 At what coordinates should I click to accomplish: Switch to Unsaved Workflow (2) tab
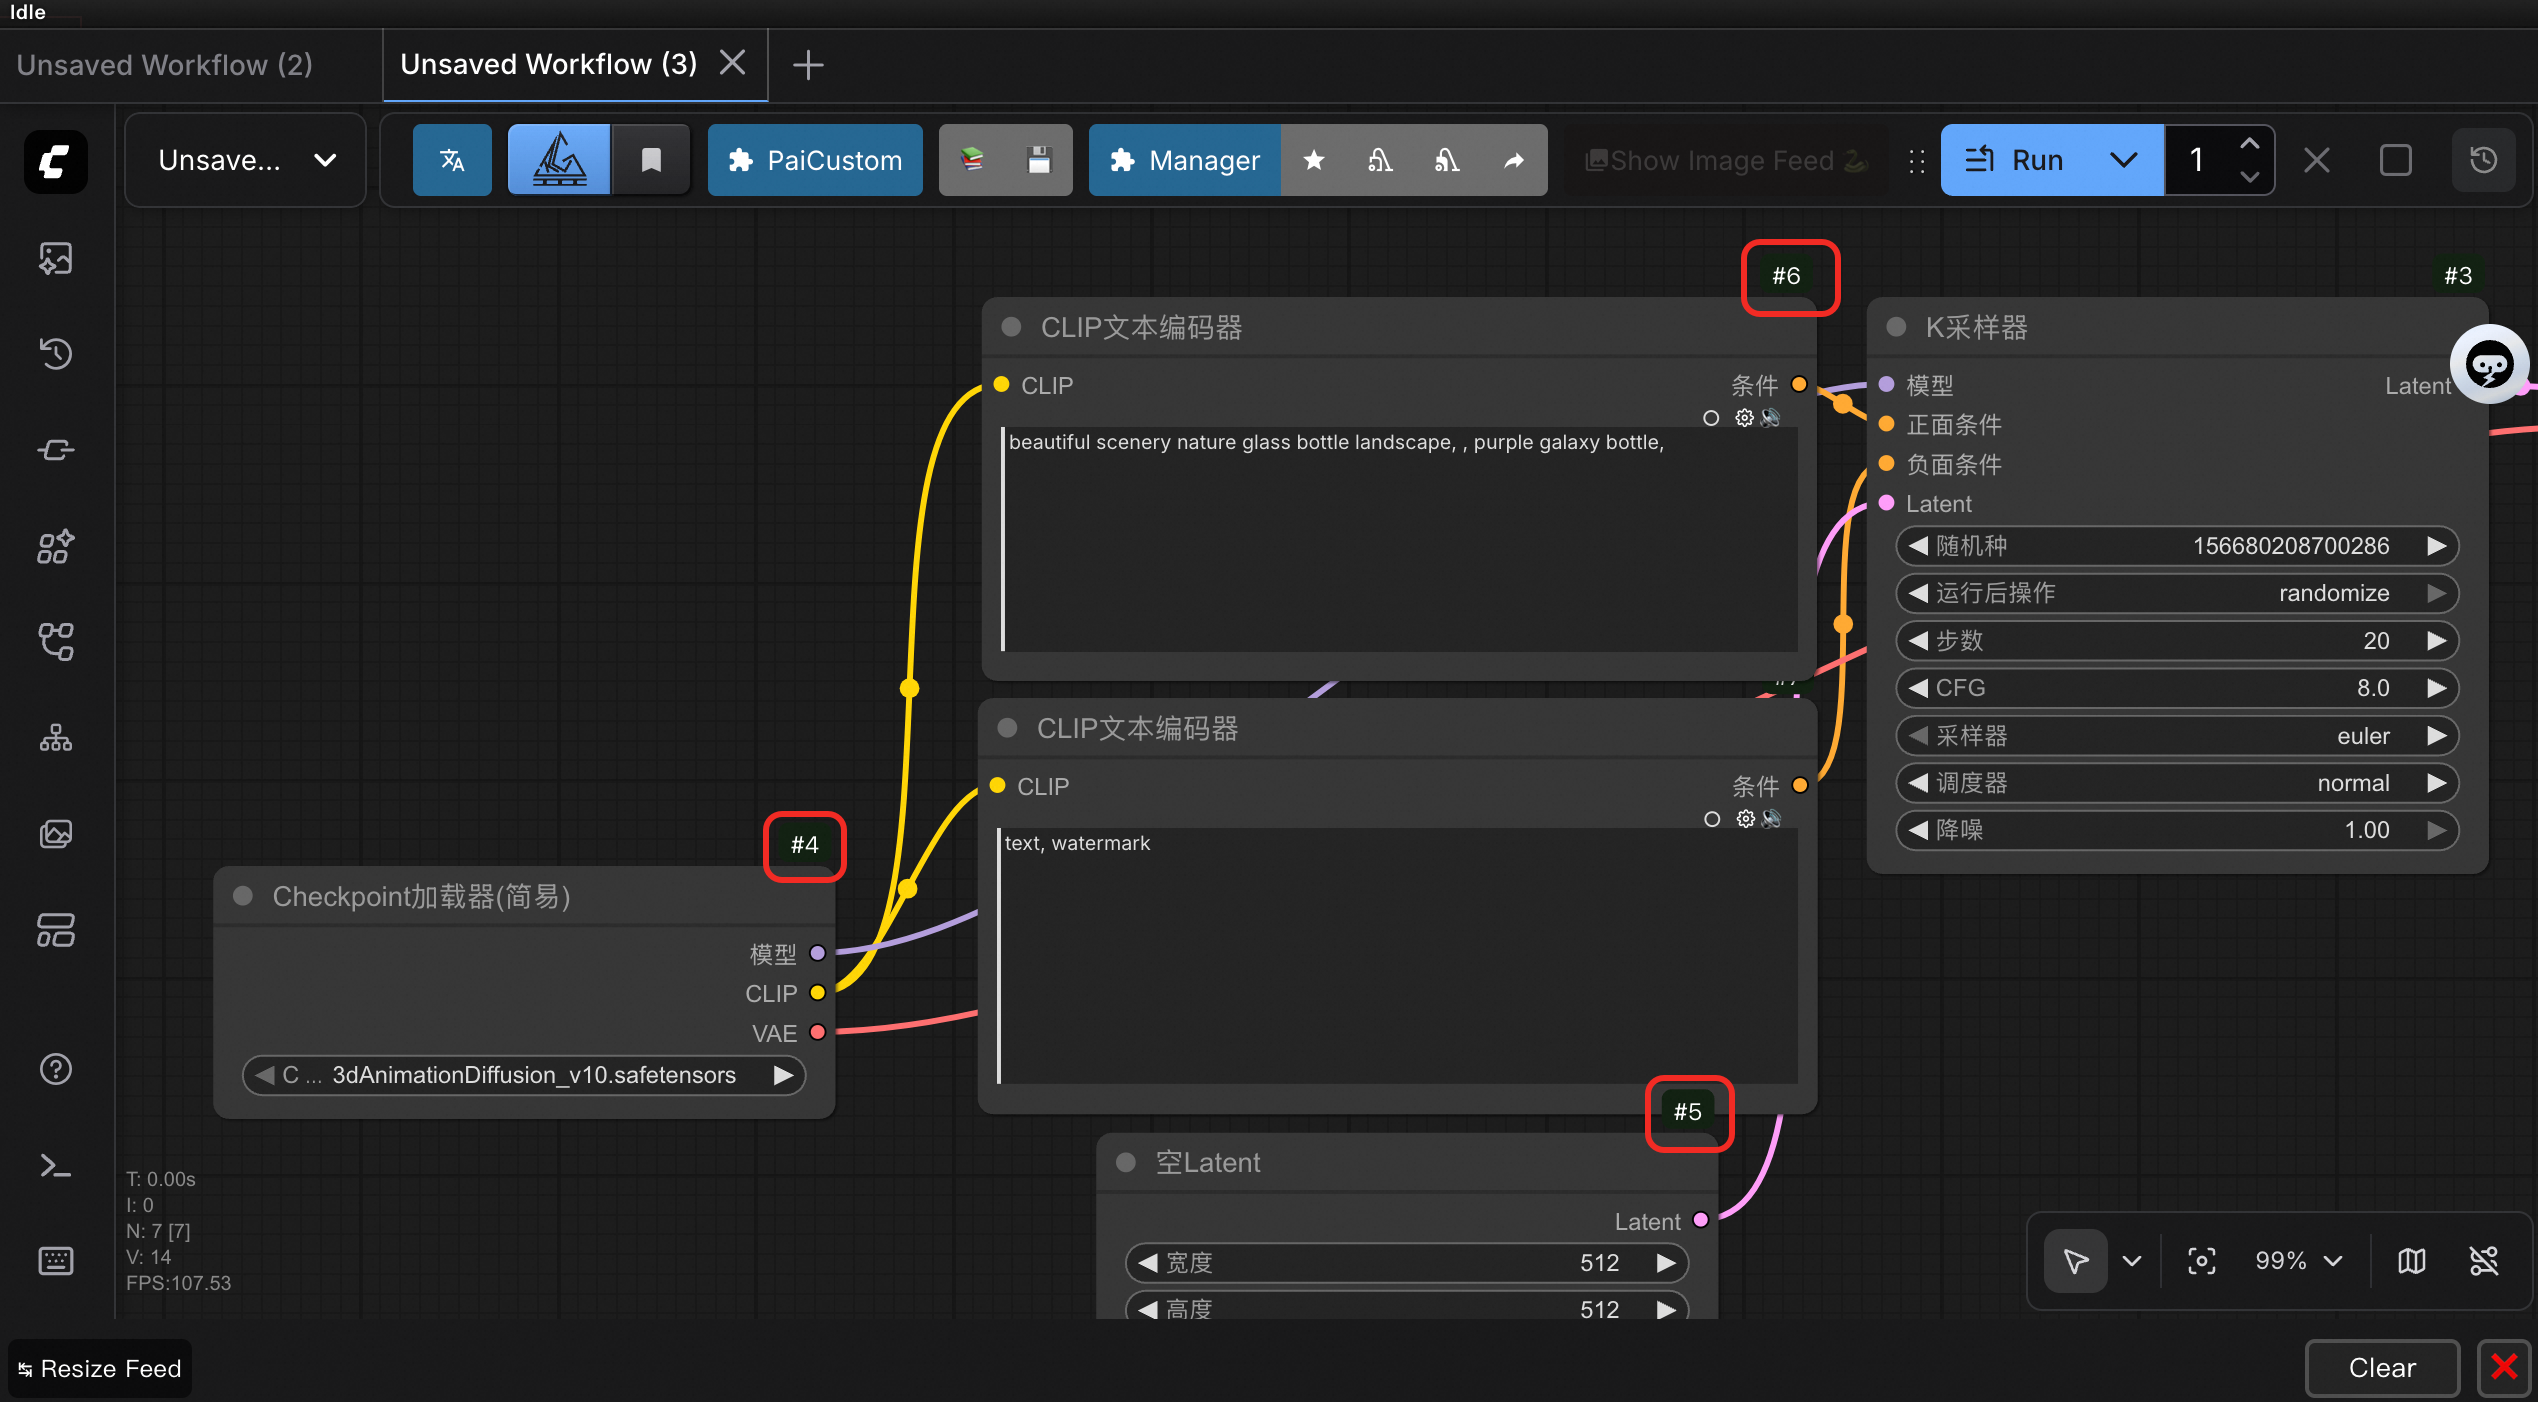pos(165,65)
